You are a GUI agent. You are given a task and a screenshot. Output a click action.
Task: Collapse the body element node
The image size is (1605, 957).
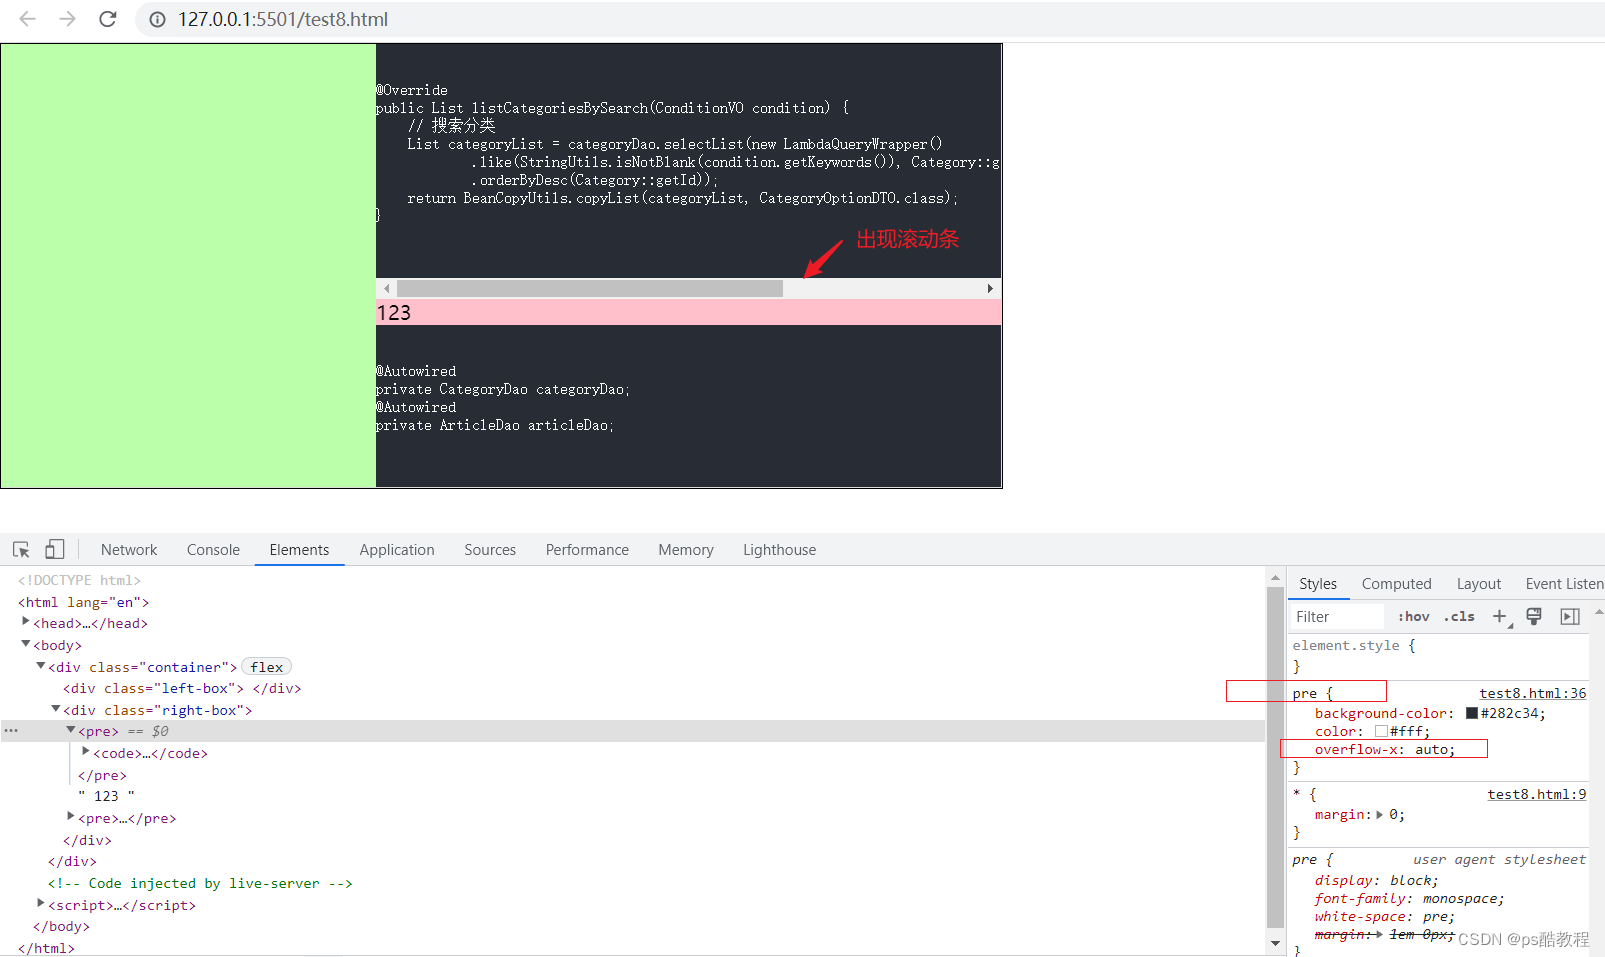pos(26,644)
